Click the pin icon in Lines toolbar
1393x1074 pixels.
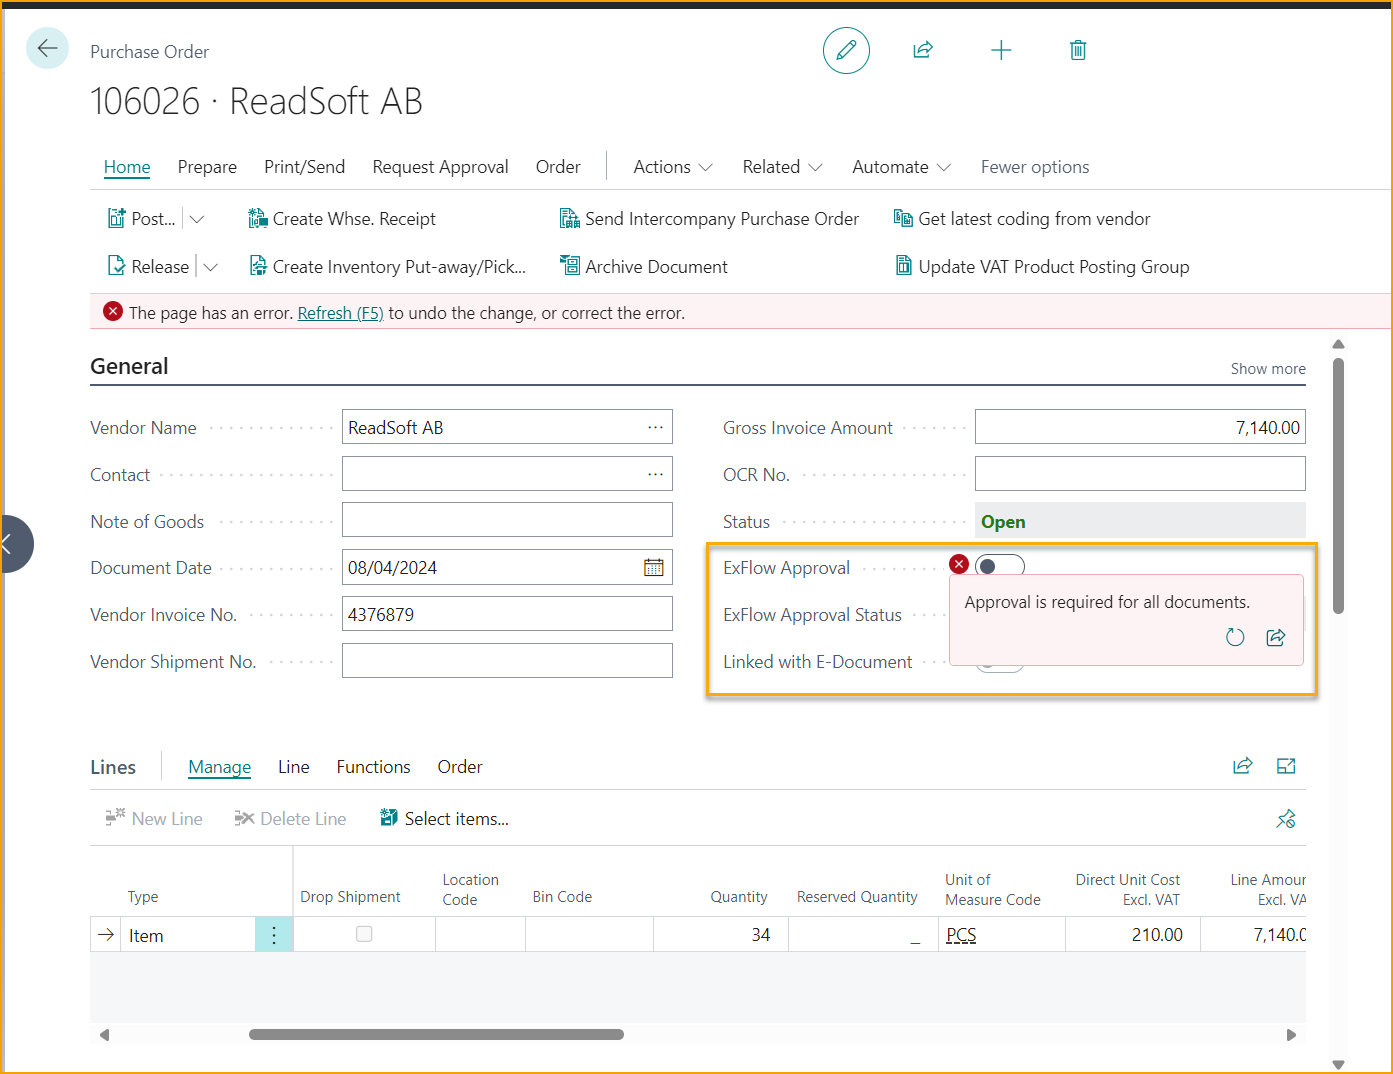(x=1286, y=819)
